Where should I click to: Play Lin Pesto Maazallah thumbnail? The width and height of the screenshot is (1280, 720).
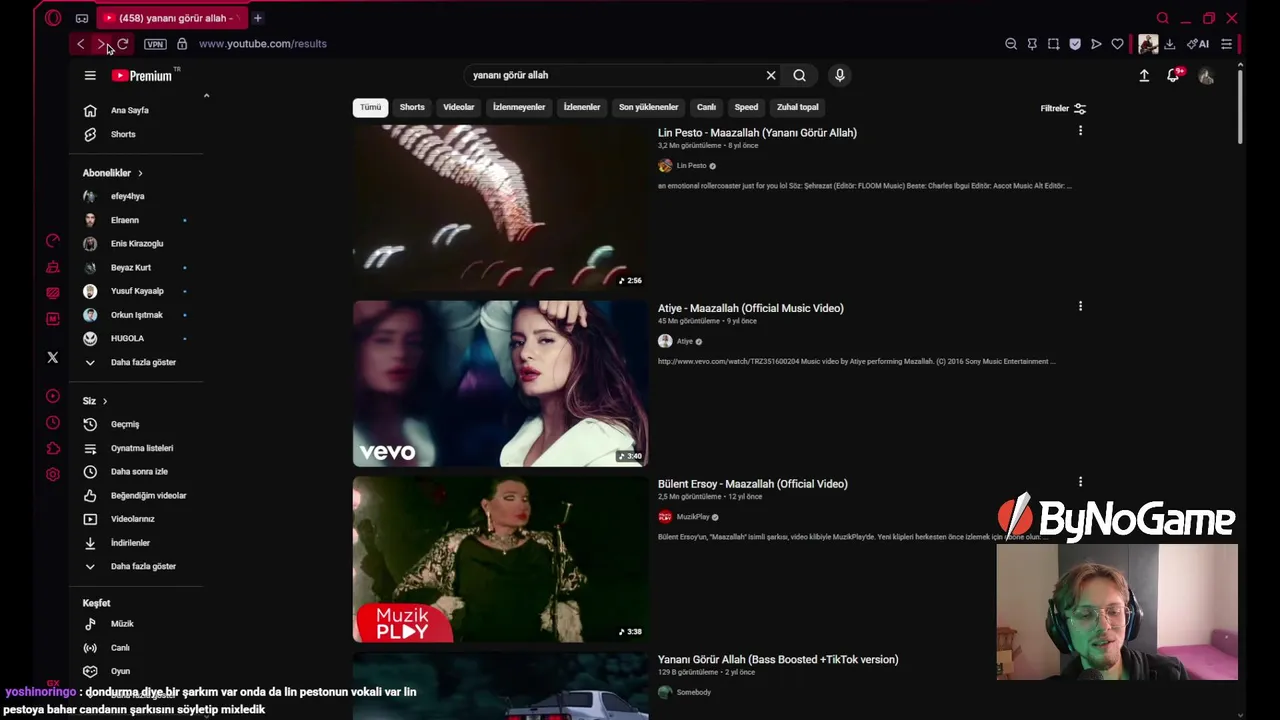tap(500, 207)
